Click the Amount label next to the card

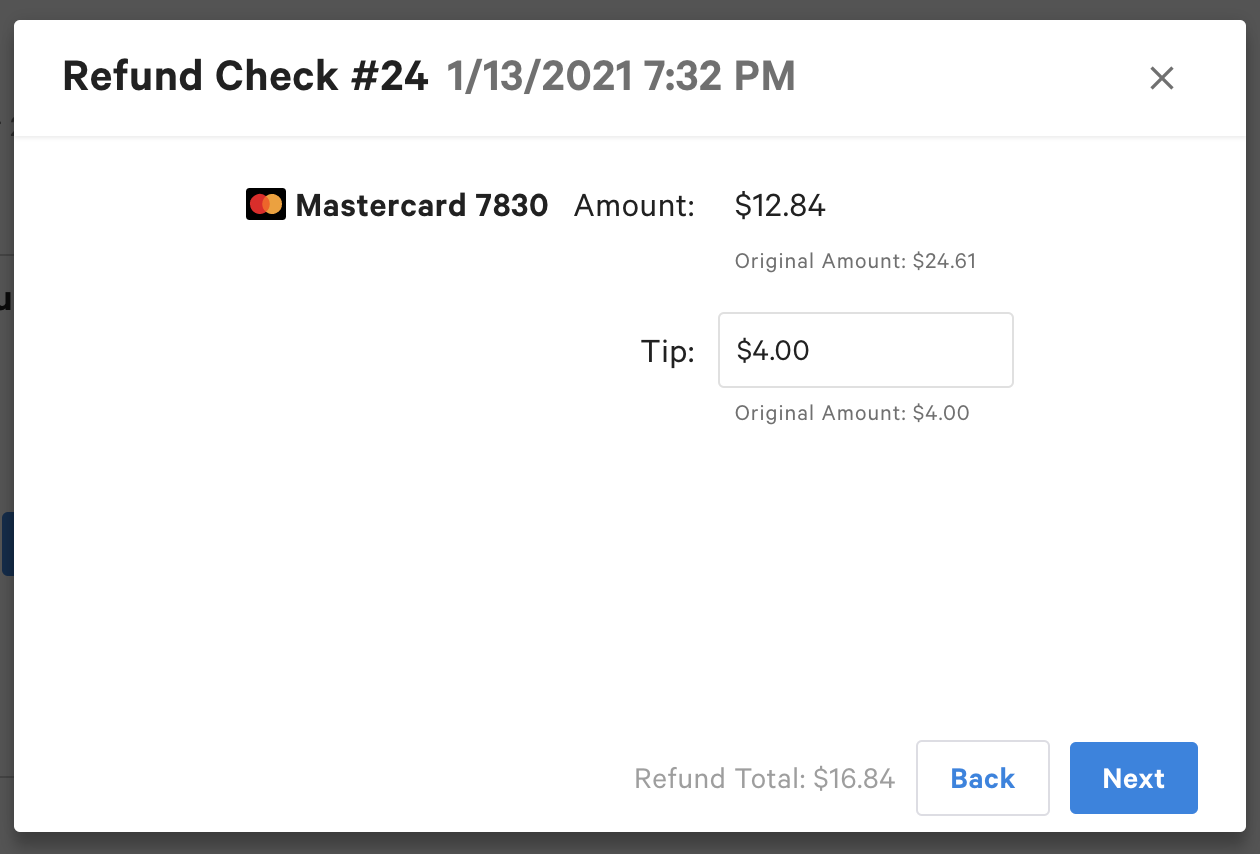[634, 205]
